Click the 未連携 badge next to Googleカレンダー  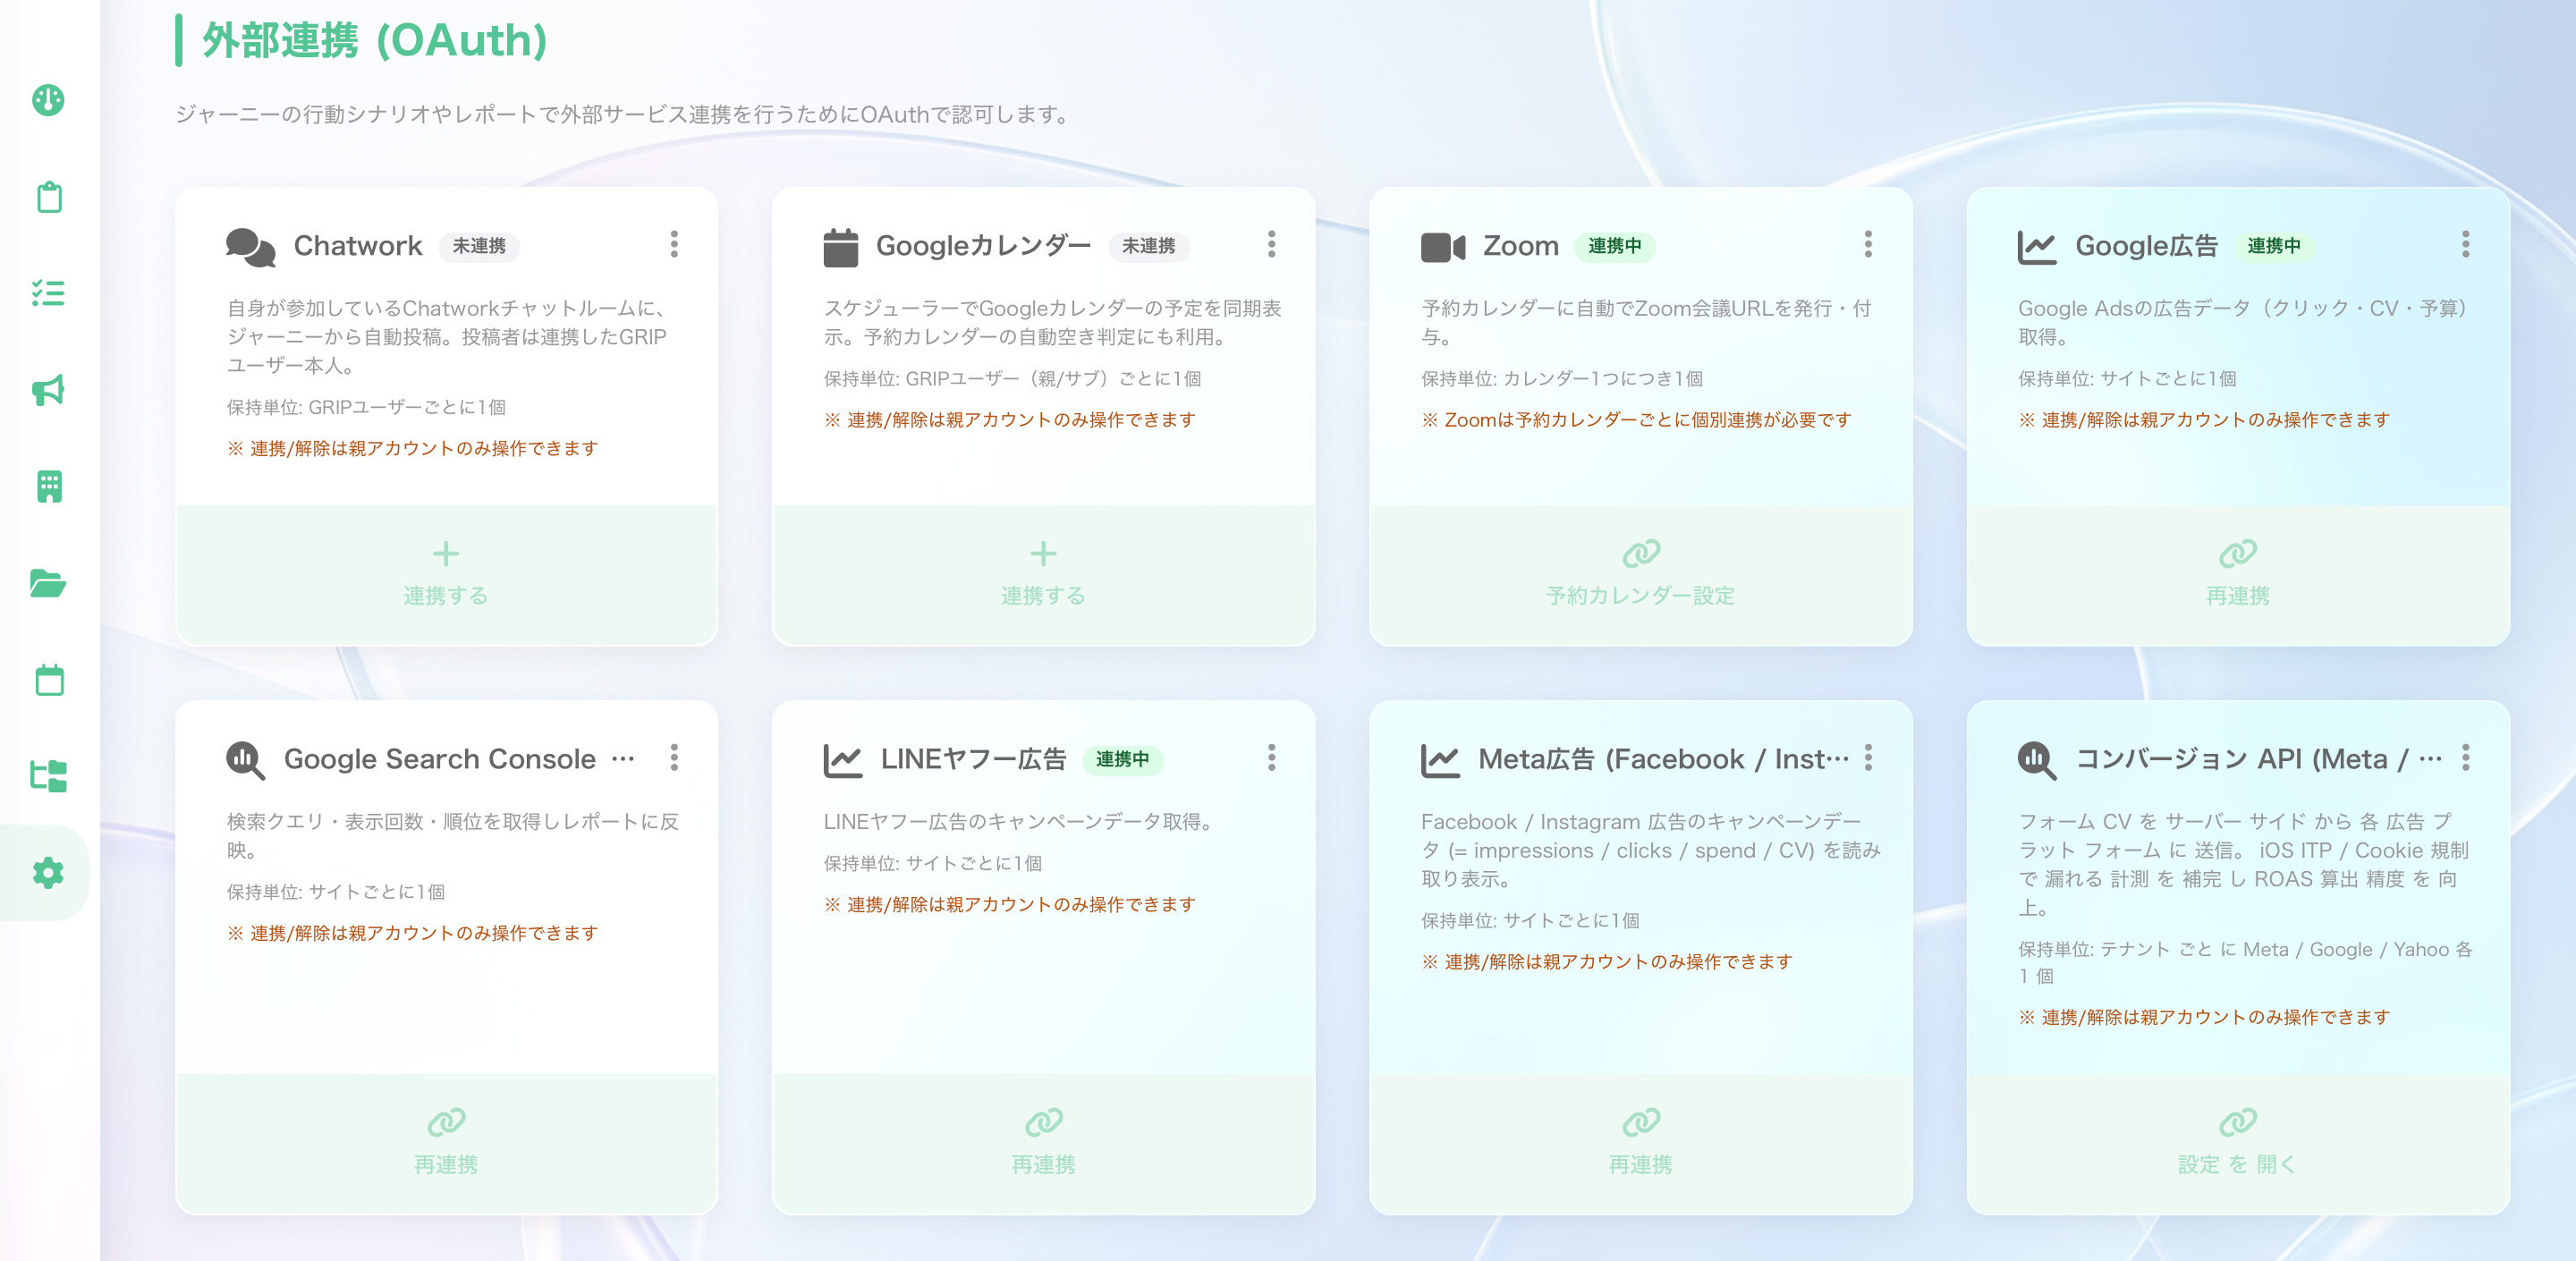pyautogui.click(x=1148, y=246)
